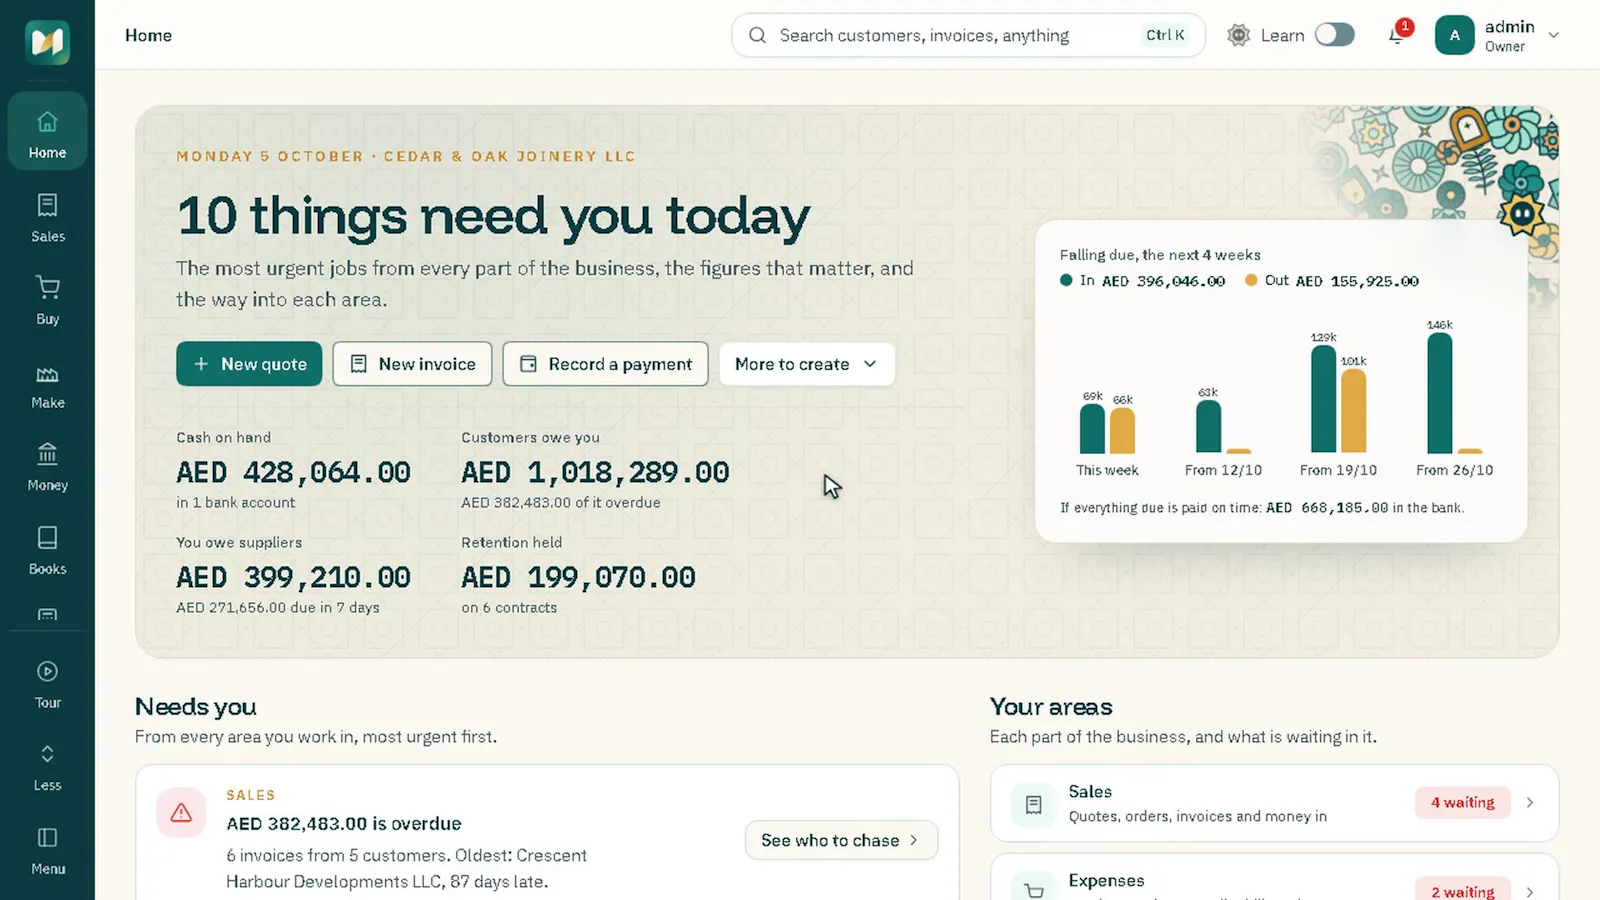Open the Buy cart section
The height and width of the screenshot is (900, 1600).
(47, 301)
